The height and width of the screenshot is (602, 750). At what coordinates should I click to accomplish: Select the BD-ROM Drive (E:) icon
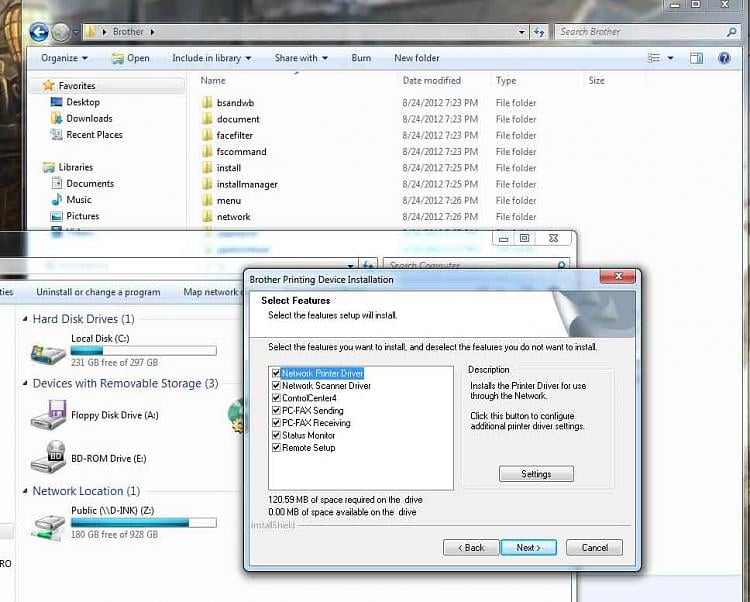[48, 458]
